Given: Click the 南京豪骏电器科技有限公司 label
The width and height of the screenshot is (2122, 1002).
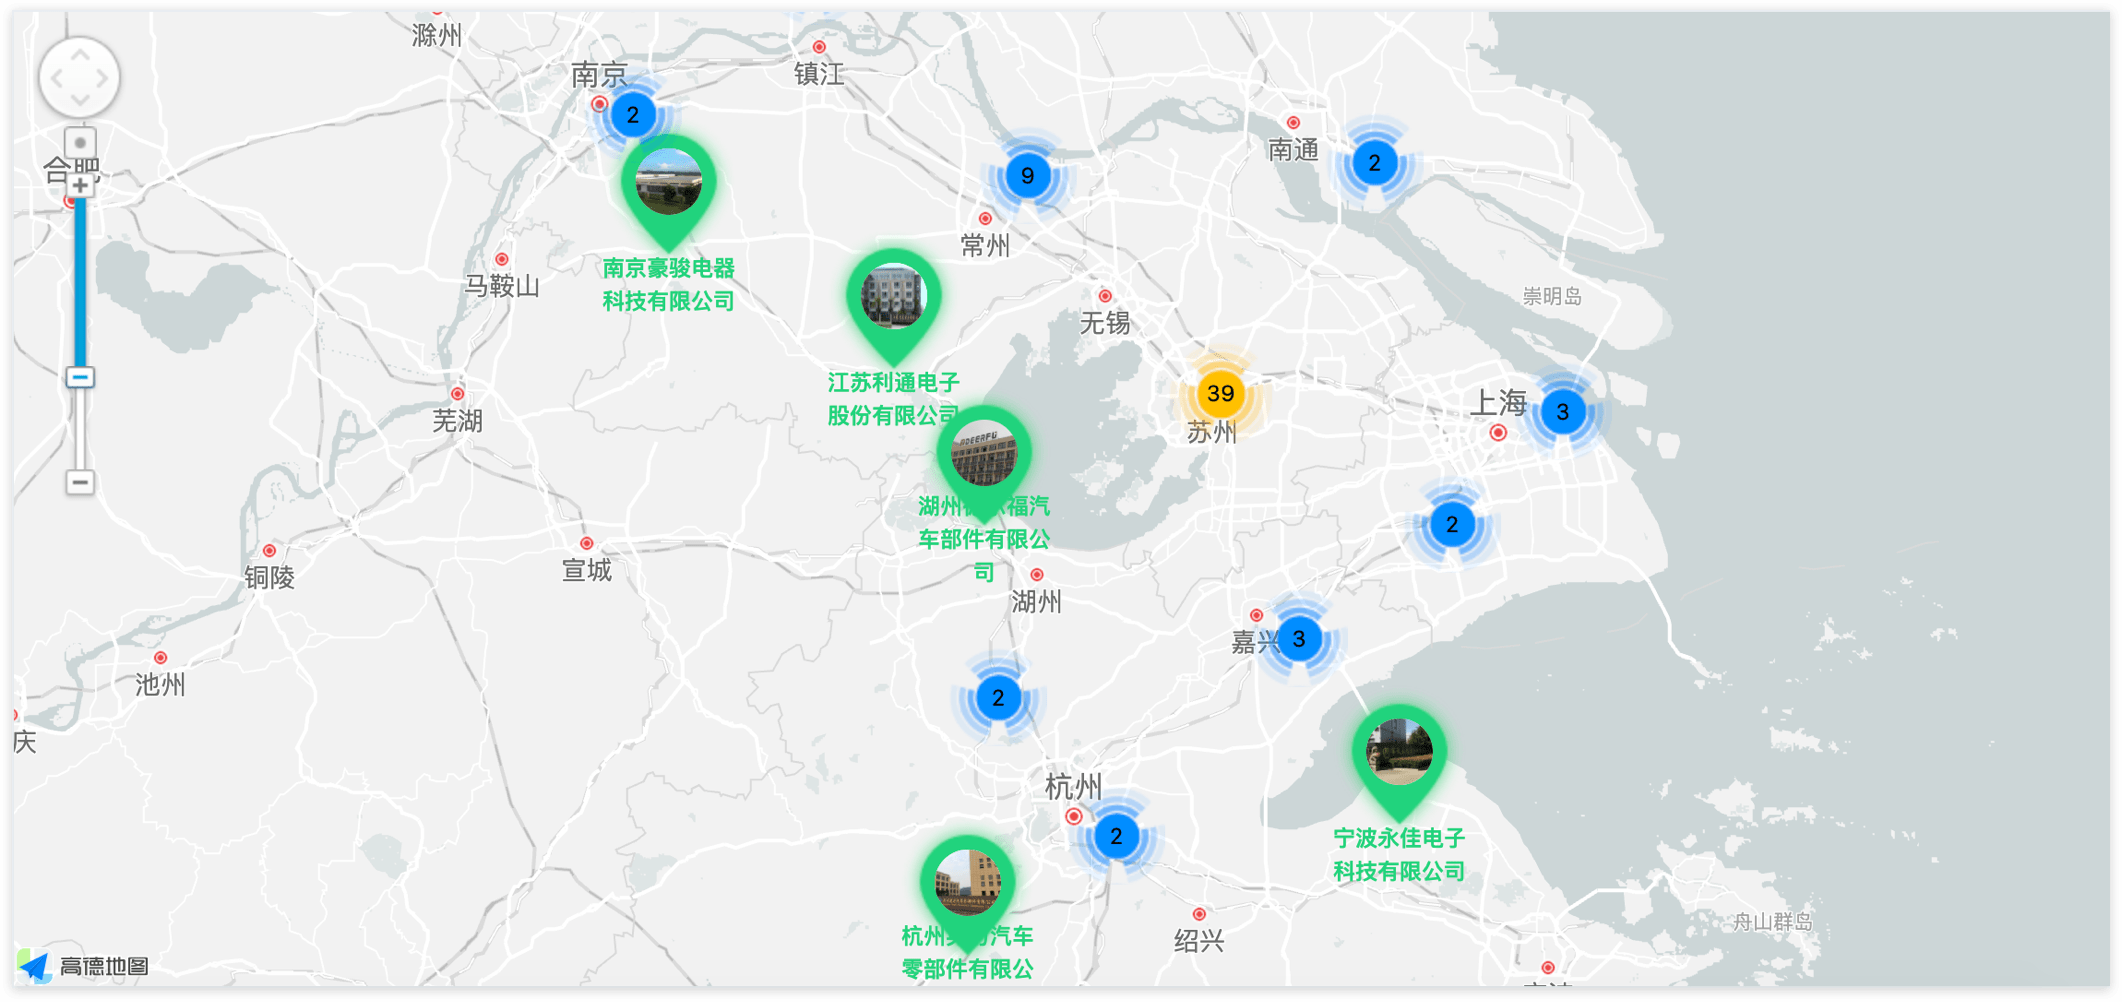Looking at the screenshot, I should (x=668, y=285).
